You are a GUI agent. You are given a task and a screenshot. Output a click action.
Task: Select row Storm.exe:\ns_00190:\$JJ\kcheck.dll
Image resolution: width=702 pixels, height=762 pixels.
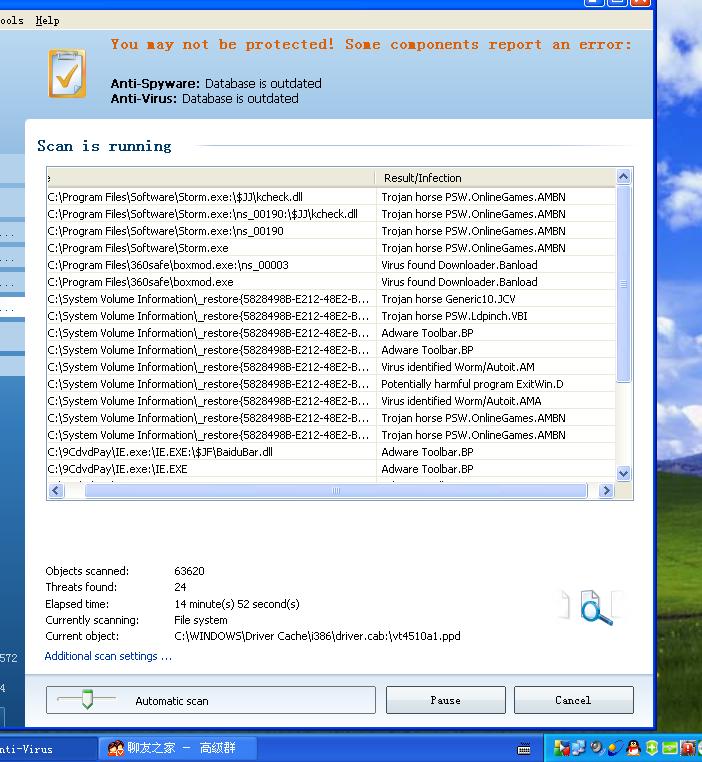point(331,214)
